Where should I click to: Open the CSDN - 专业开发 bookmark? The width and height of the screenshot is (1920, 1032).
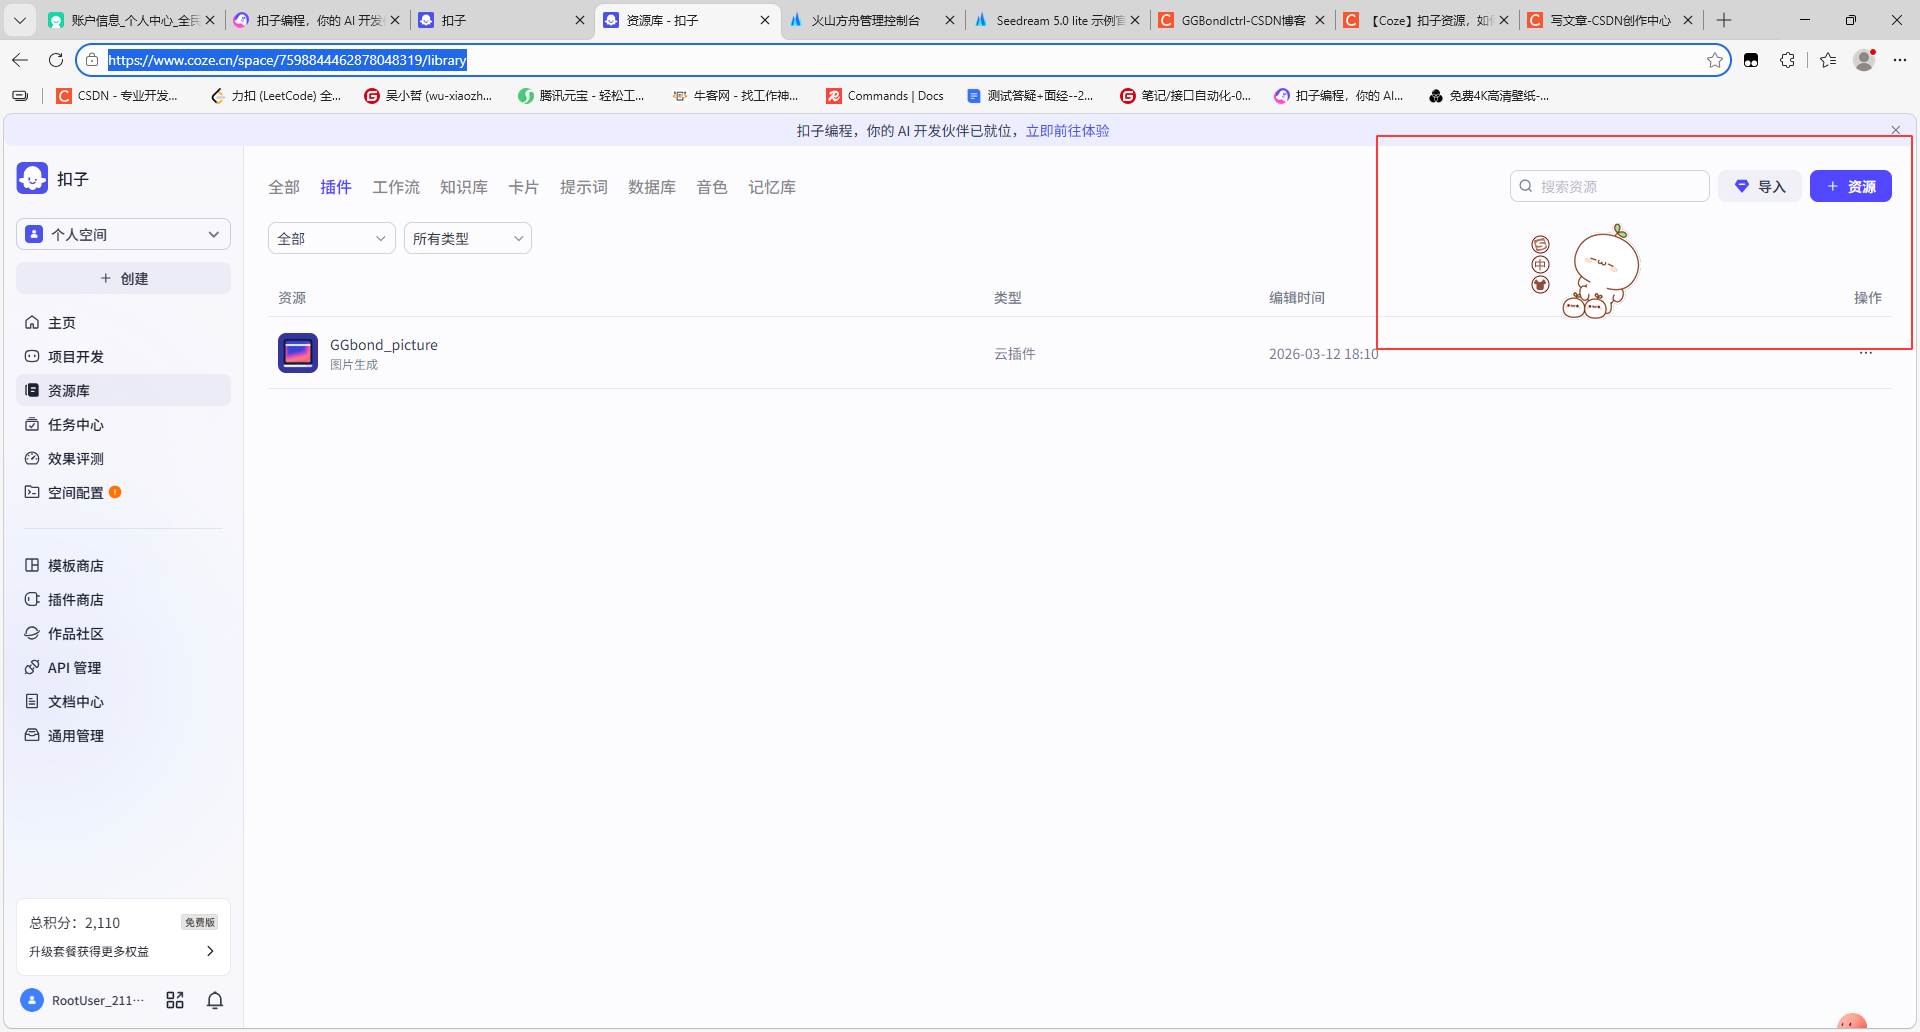pyautogui.click(x=117, y=96)
